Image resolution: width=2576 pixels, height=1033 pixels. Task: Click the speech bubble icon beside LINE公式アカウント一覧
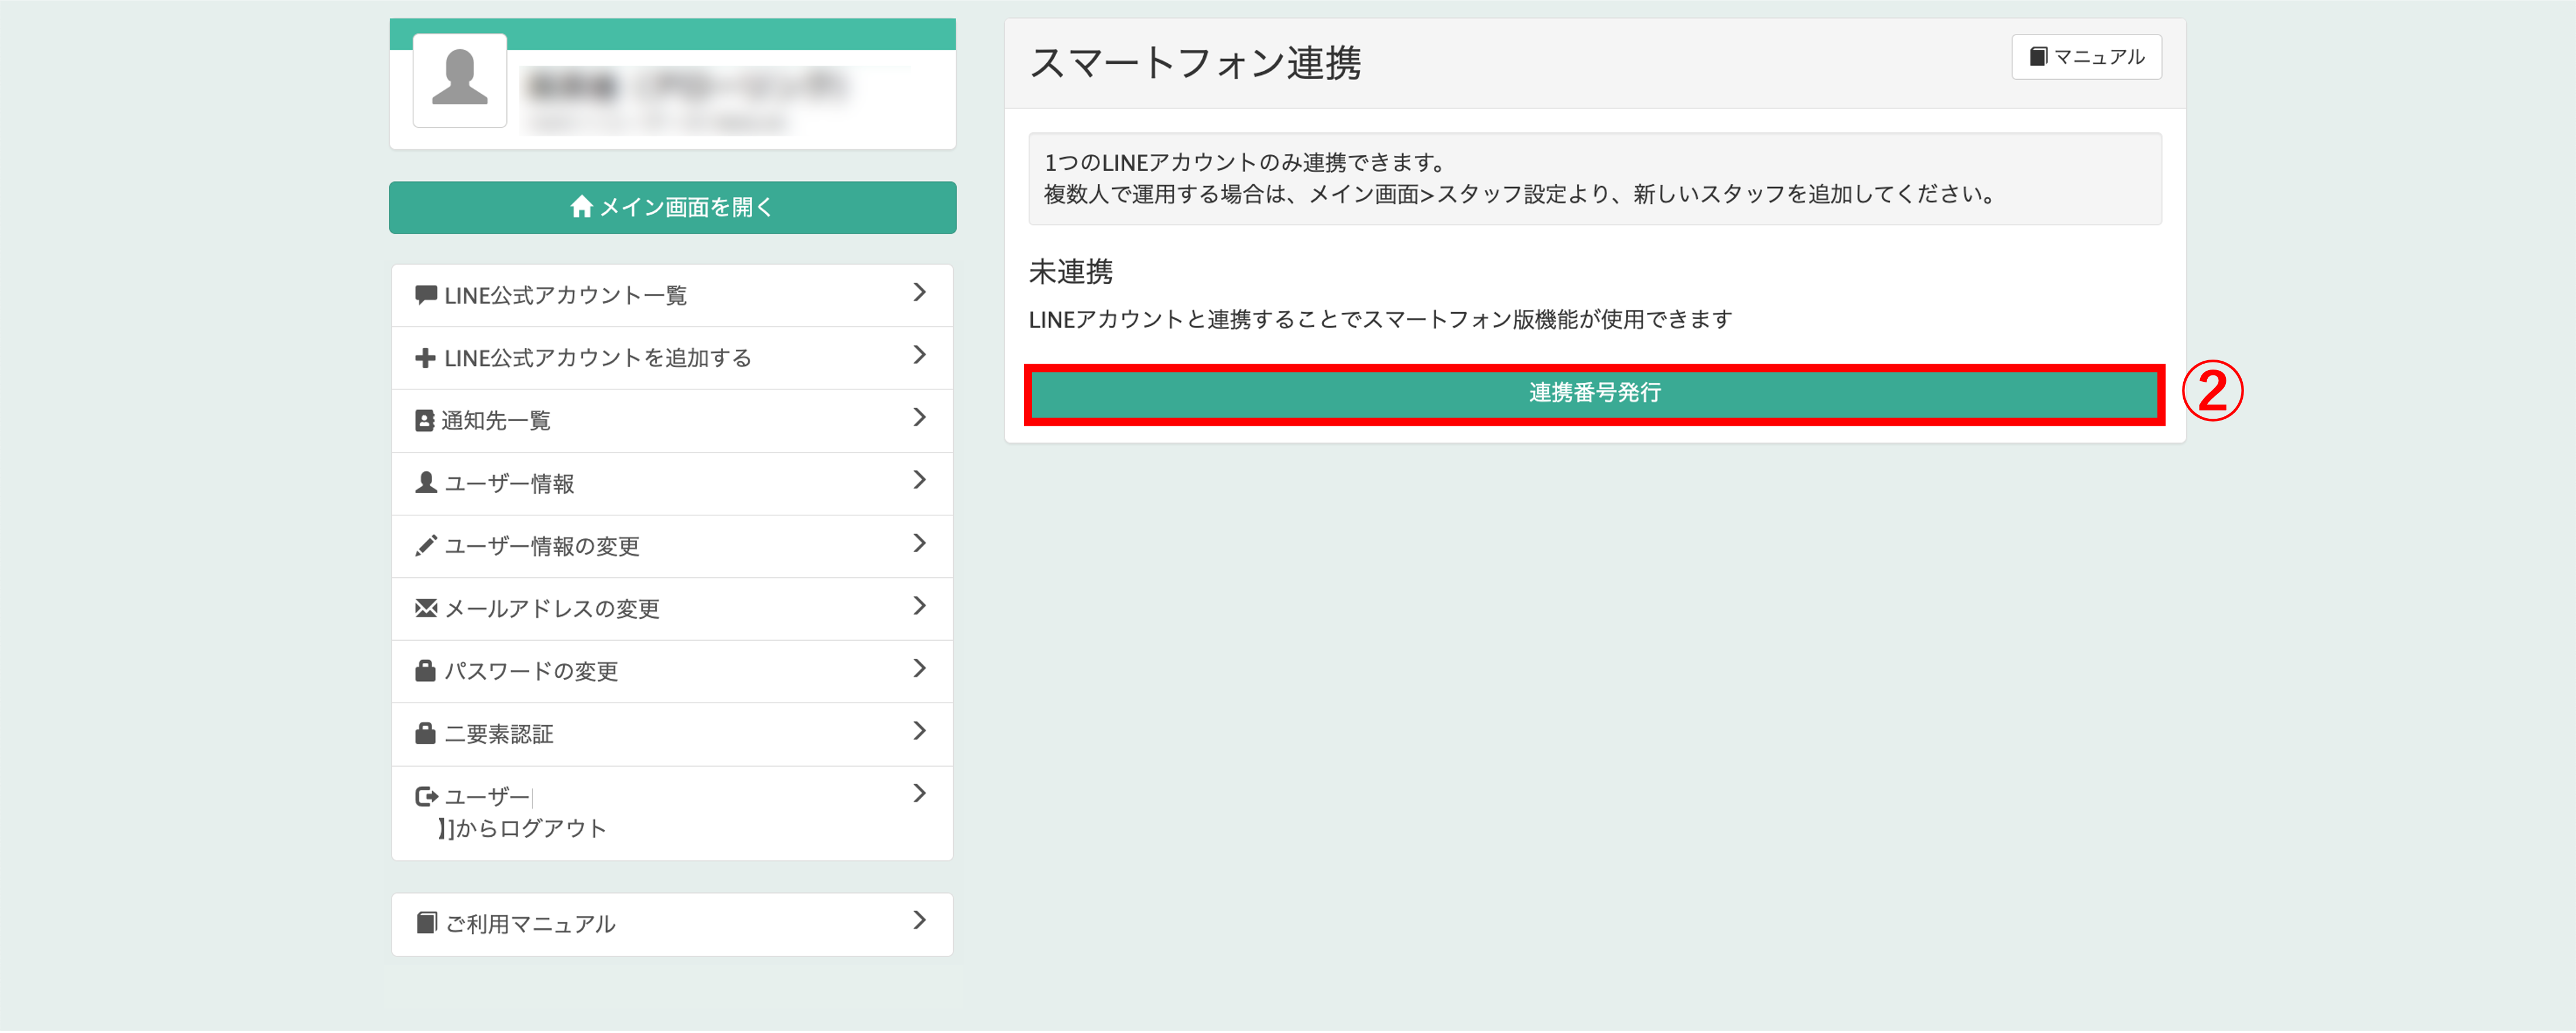coord(425,295)
